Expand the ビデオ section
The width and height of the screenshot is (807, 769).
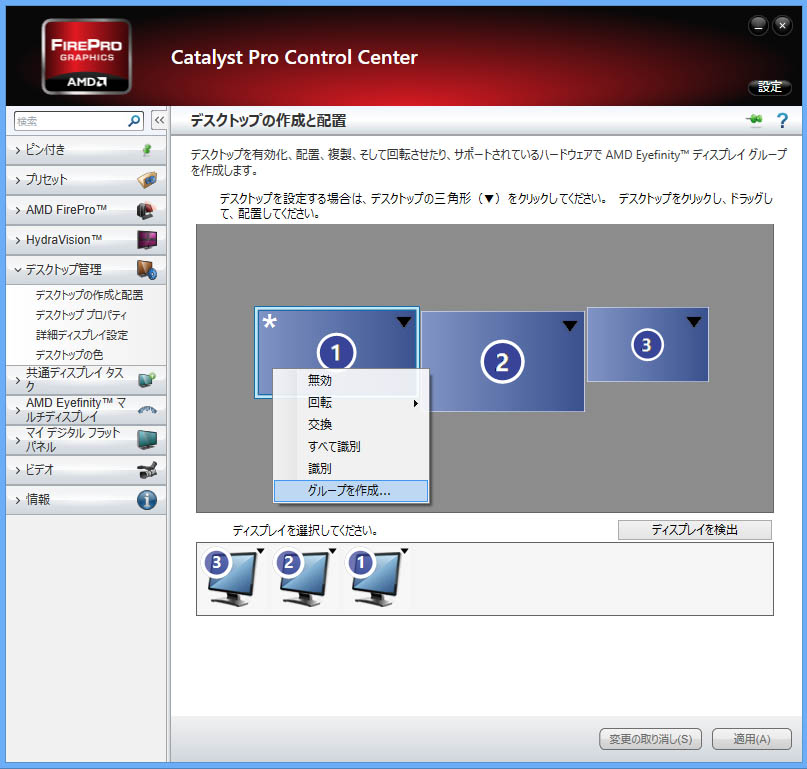pos(17,470)
